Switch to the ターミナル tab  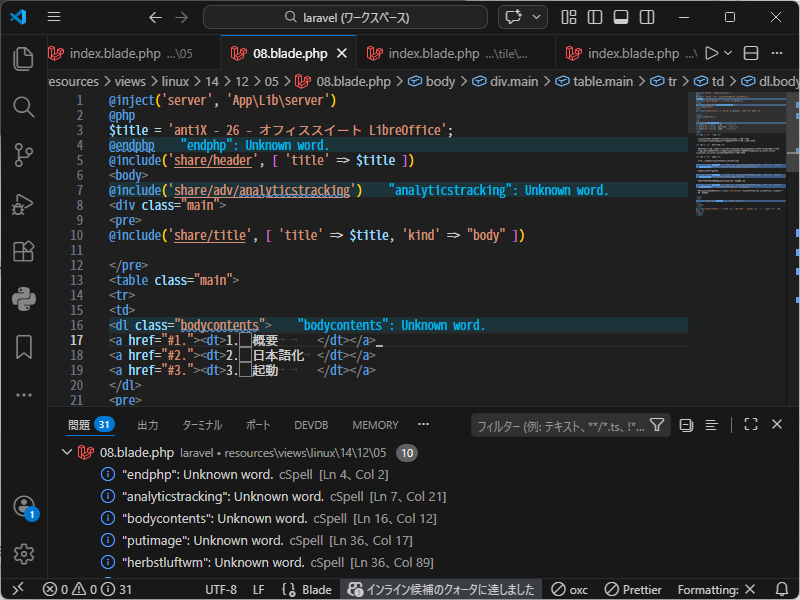(x=202, y=425)
